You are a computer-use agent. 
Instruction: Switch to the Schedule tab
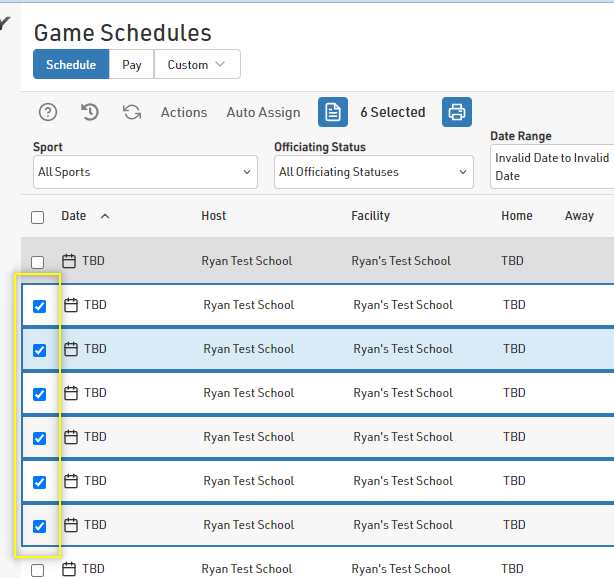tap(71, 65)
